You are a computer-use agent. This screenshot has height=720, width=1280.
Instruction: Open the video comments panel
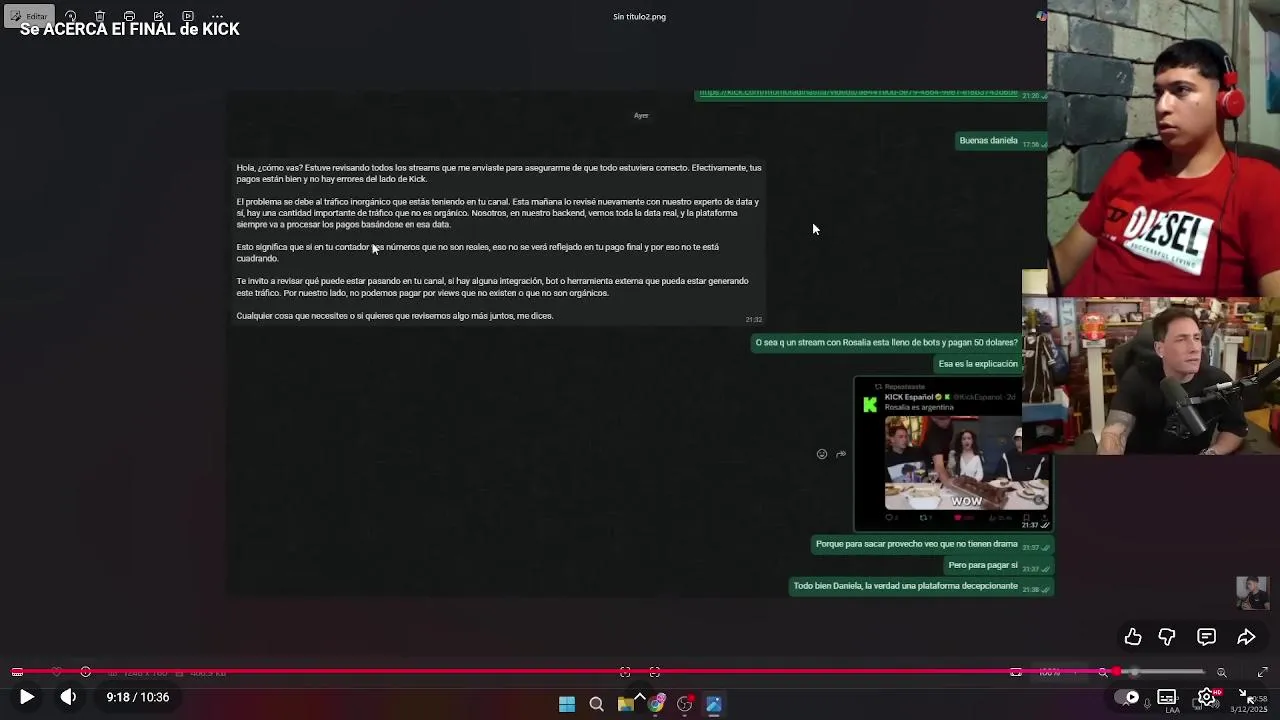pos(1207,637)
